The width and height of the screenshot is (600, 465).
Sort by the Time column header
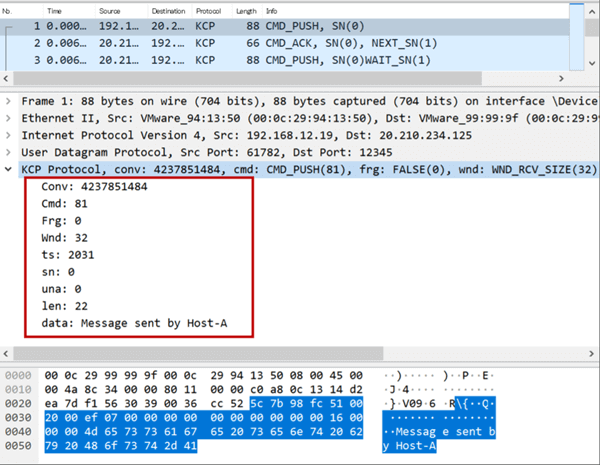[x=54, y=11]
